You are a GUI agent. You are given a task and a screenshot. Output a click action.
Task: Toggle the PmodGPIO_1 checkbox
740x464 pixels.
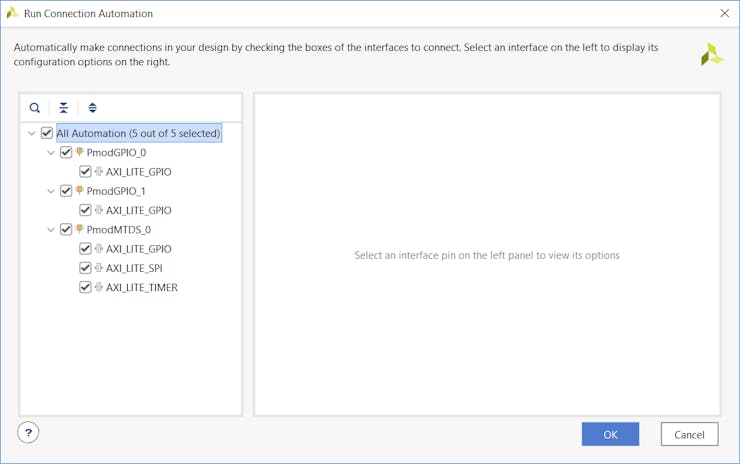coord(66,191)
